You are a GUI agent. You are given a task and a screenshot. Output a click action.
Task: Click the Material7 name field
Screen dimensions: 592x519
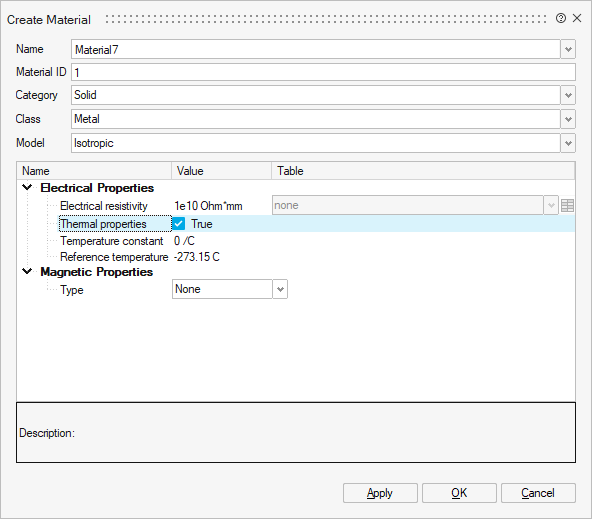click(316, 49)
